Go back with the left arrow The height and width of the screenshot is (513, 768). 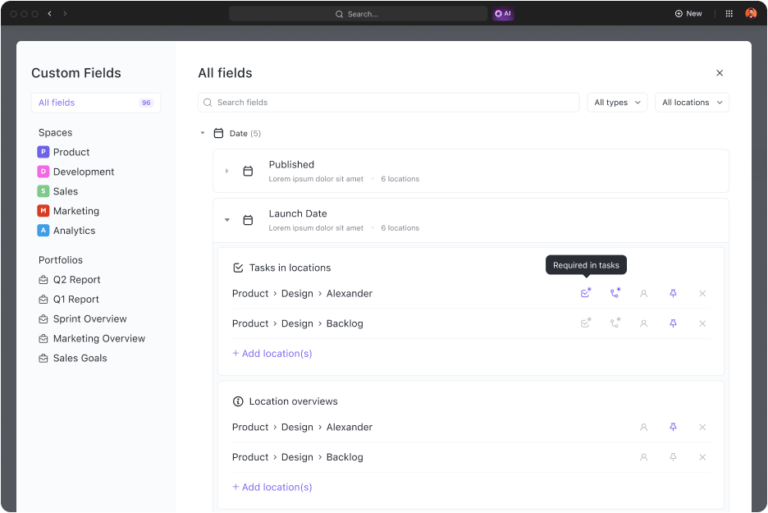tap(49, 14)
